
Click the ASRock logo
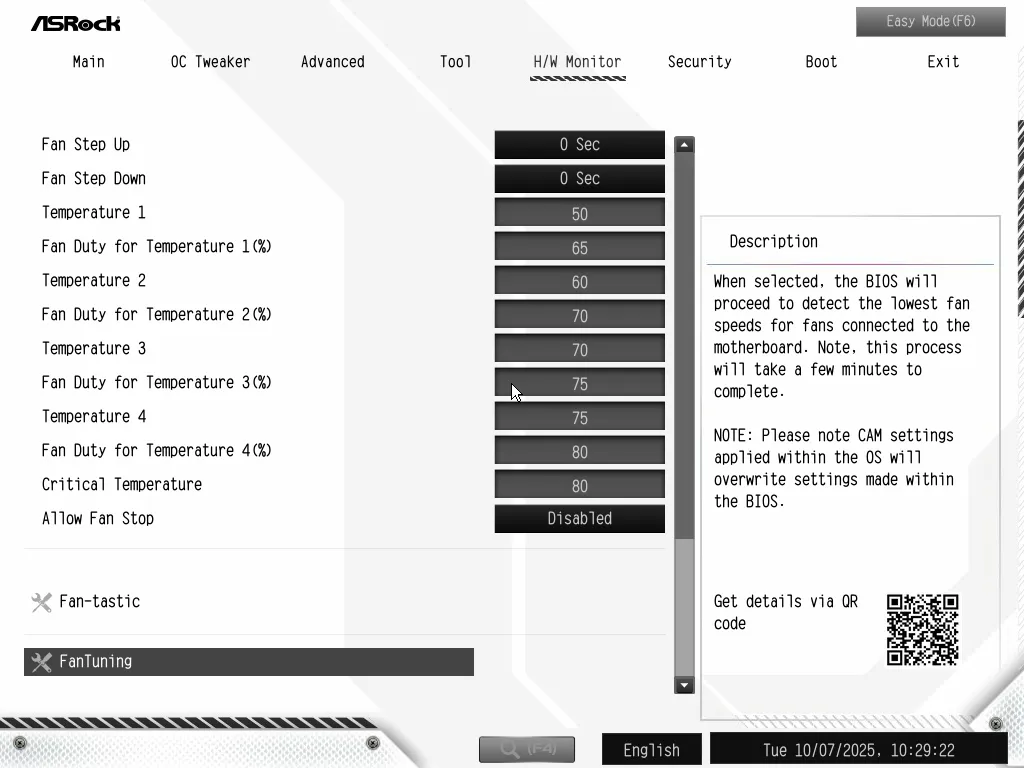point(75,22)
